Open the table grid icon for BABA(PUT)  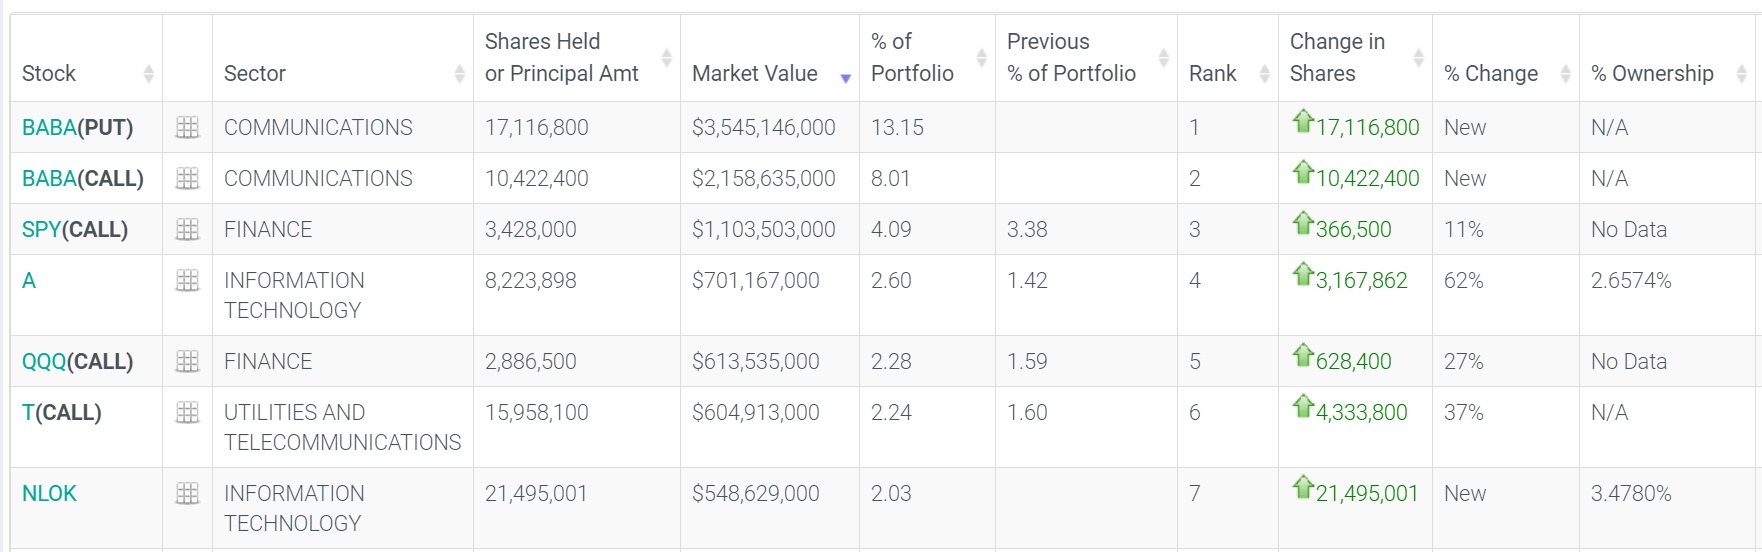[187, 127]
